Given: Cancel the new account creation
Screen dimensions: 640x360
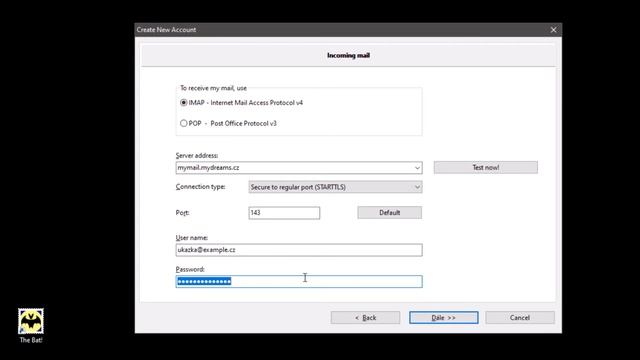Looking at the screenshot, I should pos(520,318).
